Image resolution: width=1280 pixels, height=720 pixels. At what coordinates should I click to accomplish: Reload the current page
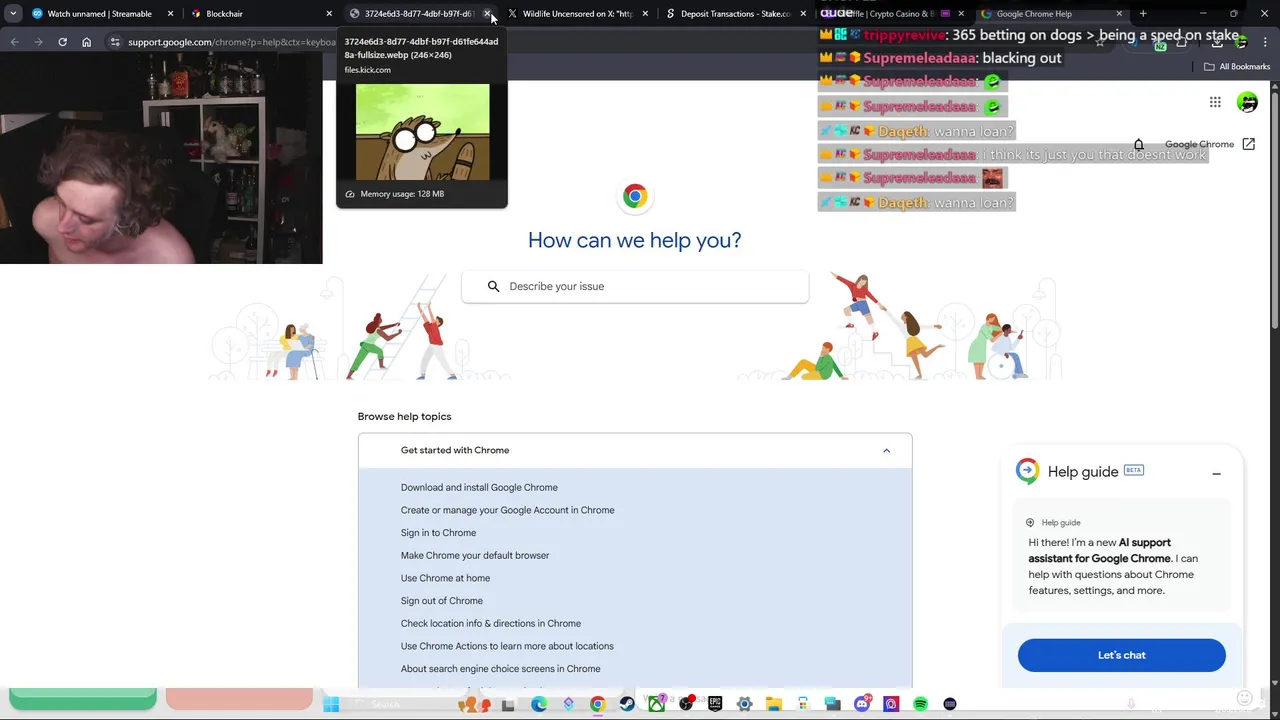click(62, 42)
